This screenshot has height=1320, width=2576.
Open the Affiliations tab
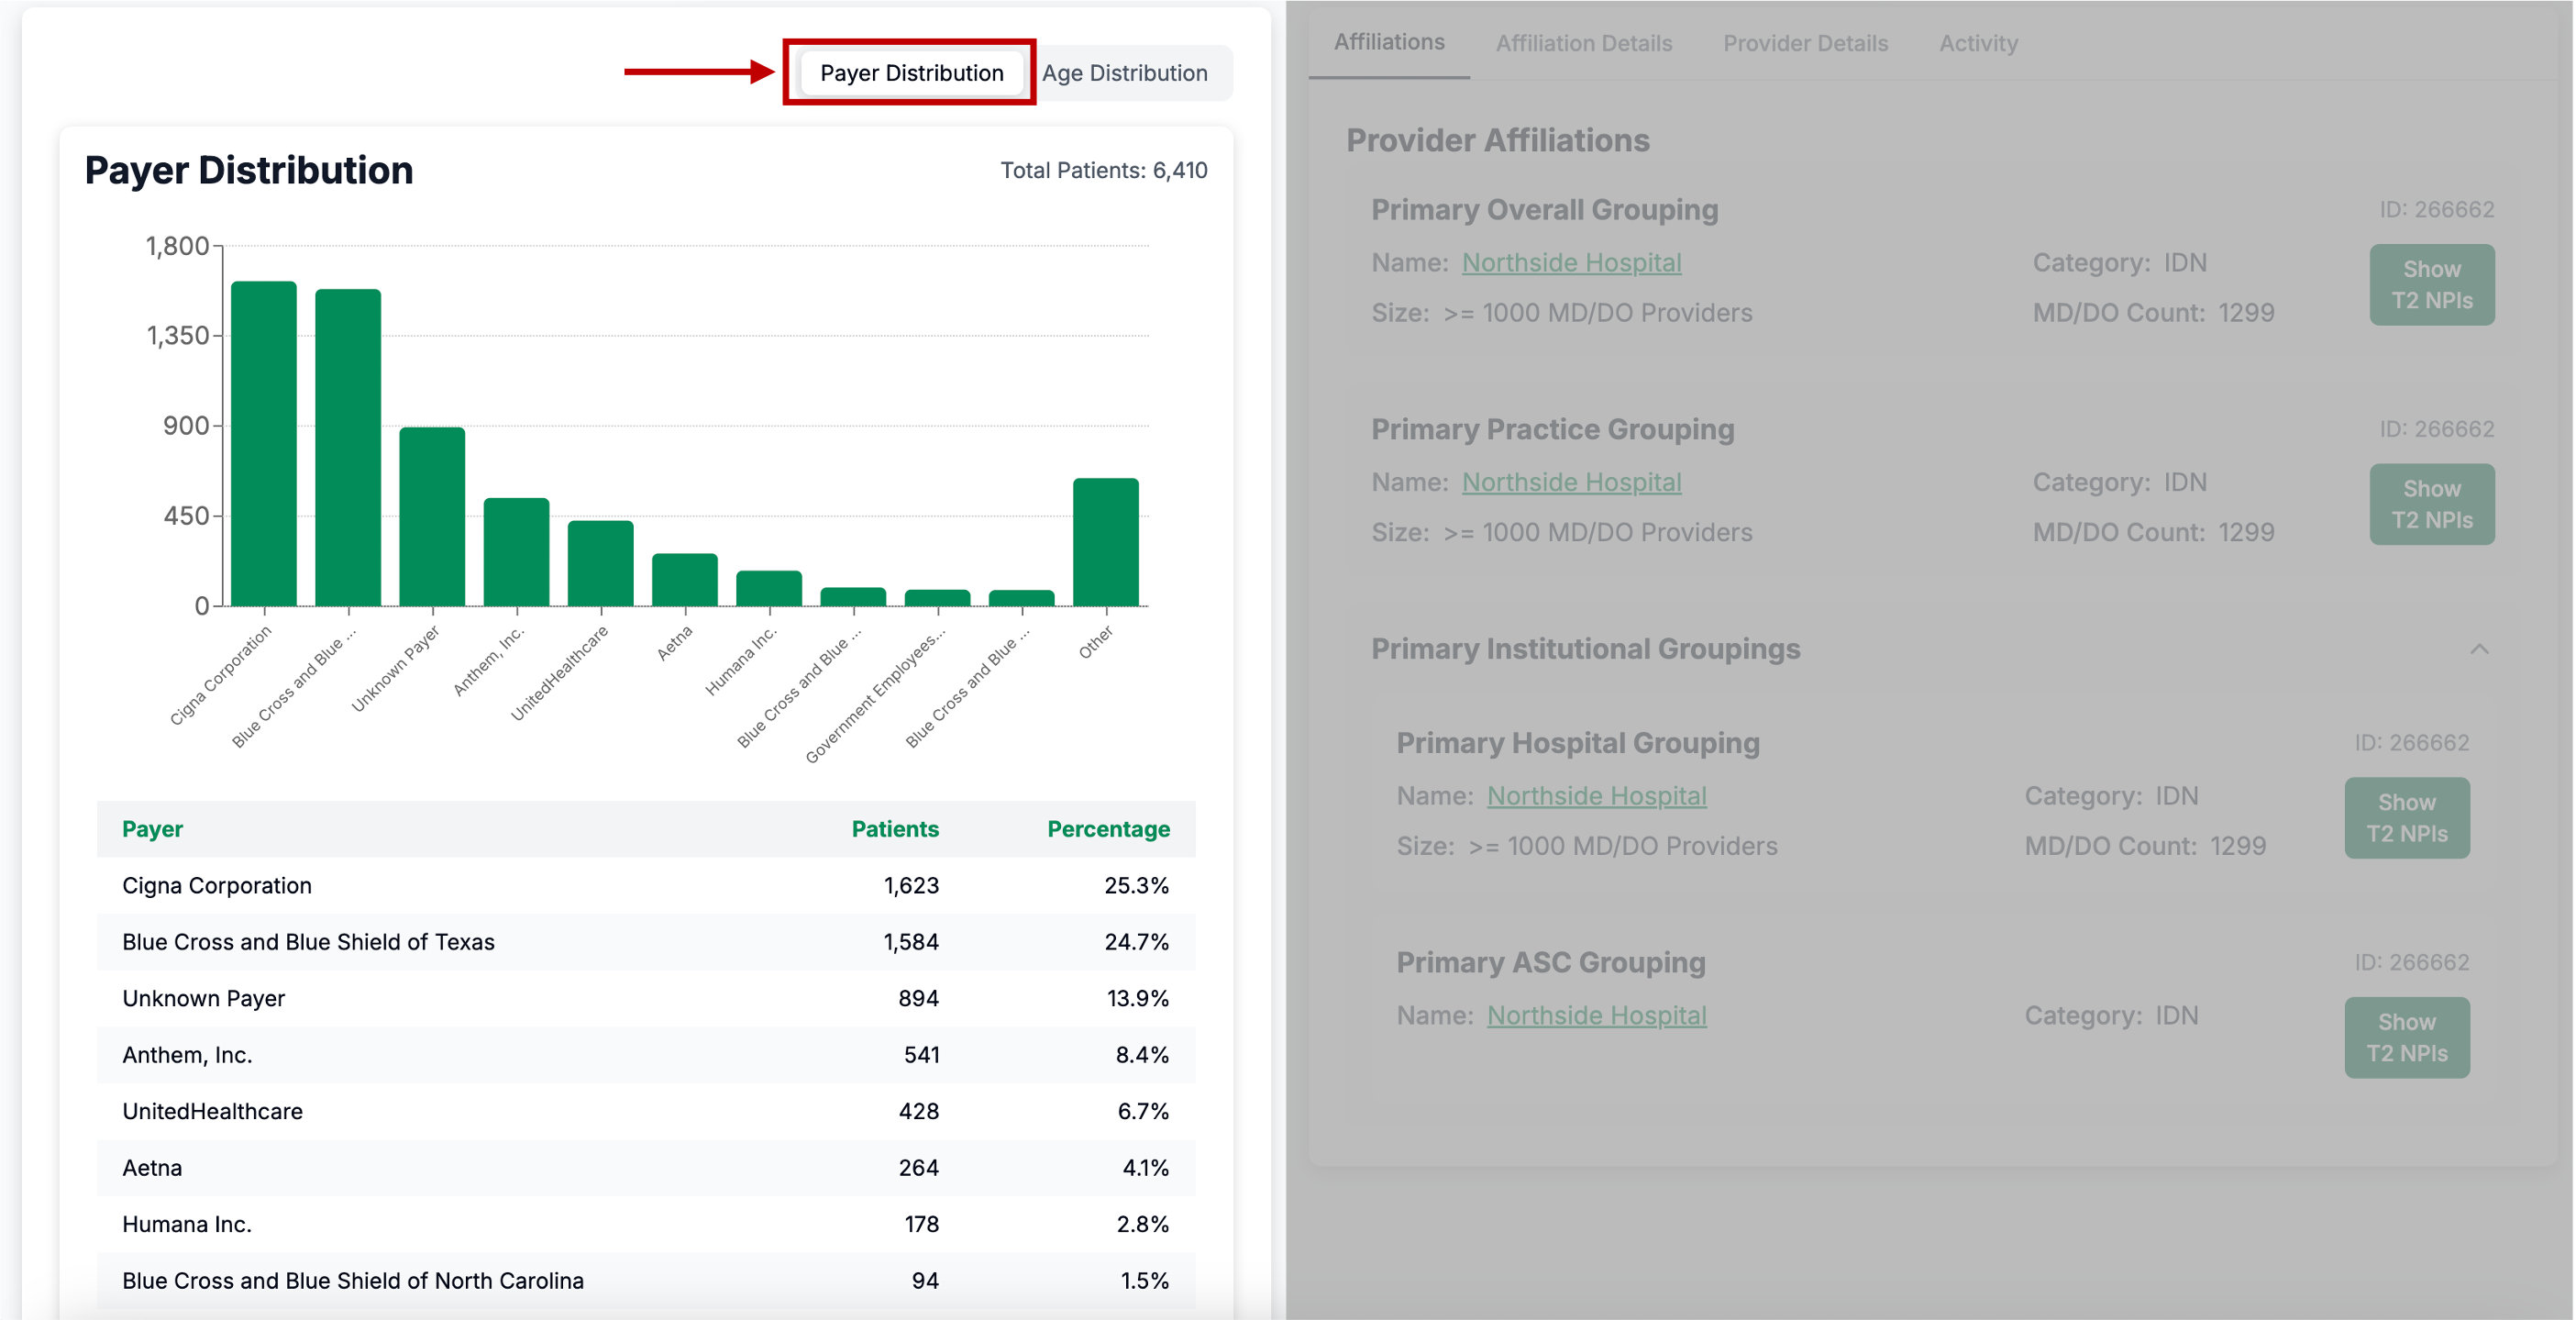[x=1388, y=42]
